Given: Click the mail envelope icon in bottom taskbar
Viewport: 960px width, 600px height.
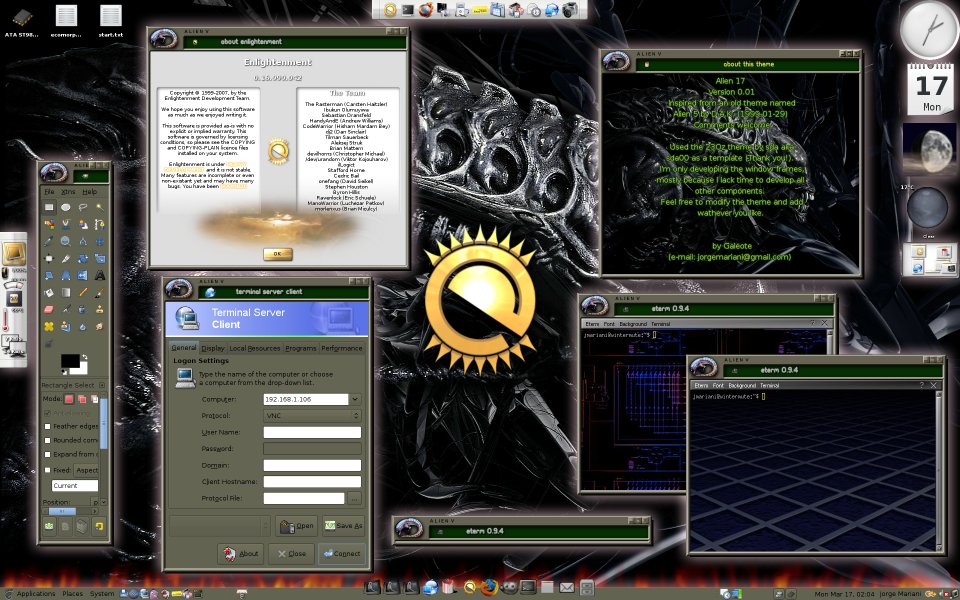Looking at the screenshot, I should (567, 588).
